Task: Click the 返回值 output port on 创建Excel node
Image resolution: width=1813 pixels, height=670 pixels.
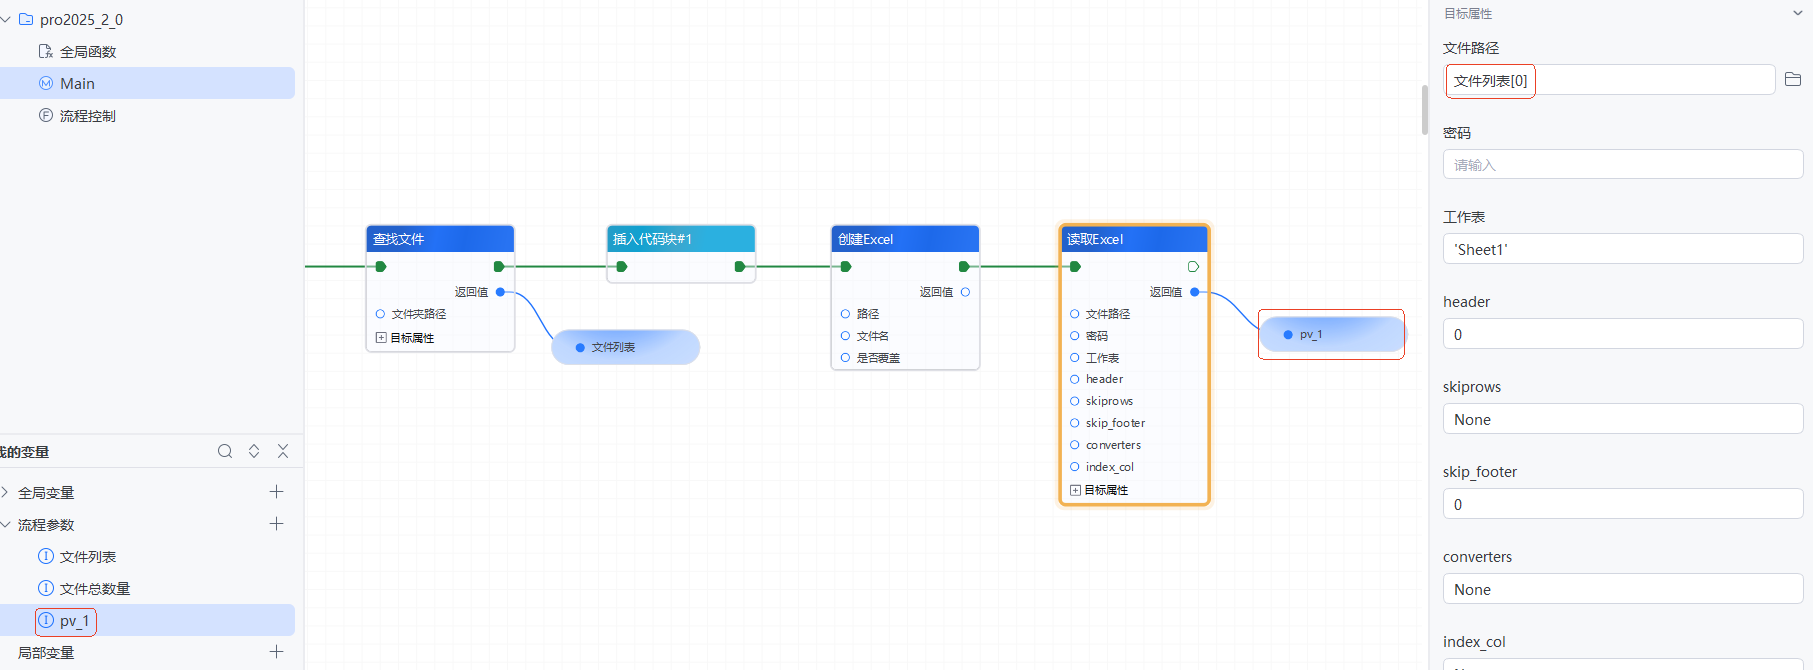Action: pyautogui.click(x=965, y=292)
